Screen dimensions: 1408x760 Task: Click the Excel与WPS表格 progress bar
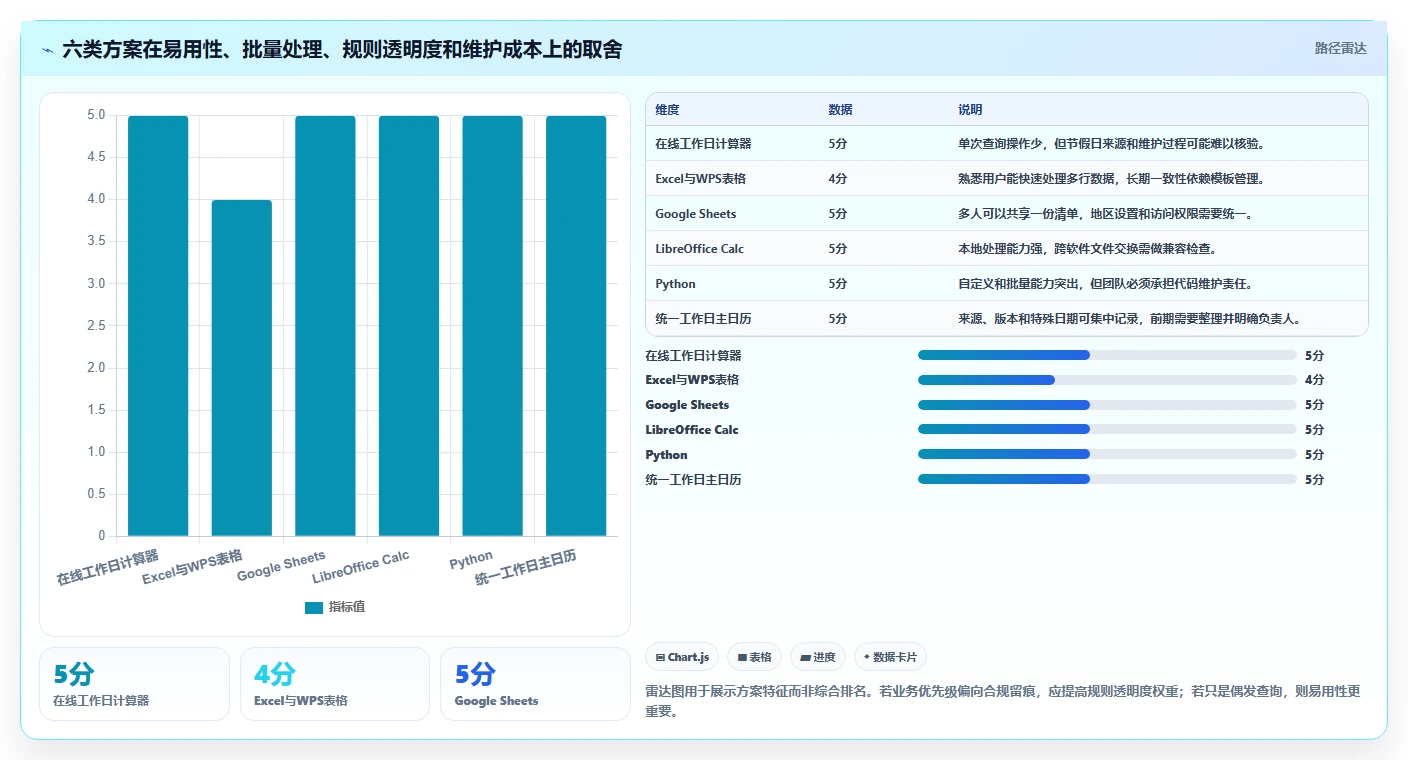tap(1107, 380)
